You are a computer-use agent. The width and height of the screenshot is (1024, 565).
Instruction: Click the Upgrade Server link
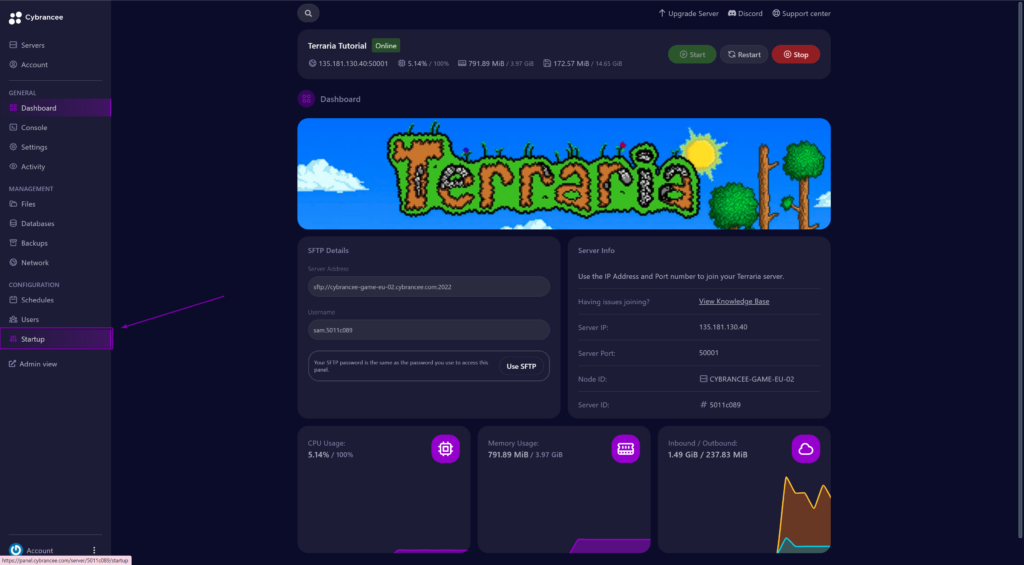pos(688,13)
